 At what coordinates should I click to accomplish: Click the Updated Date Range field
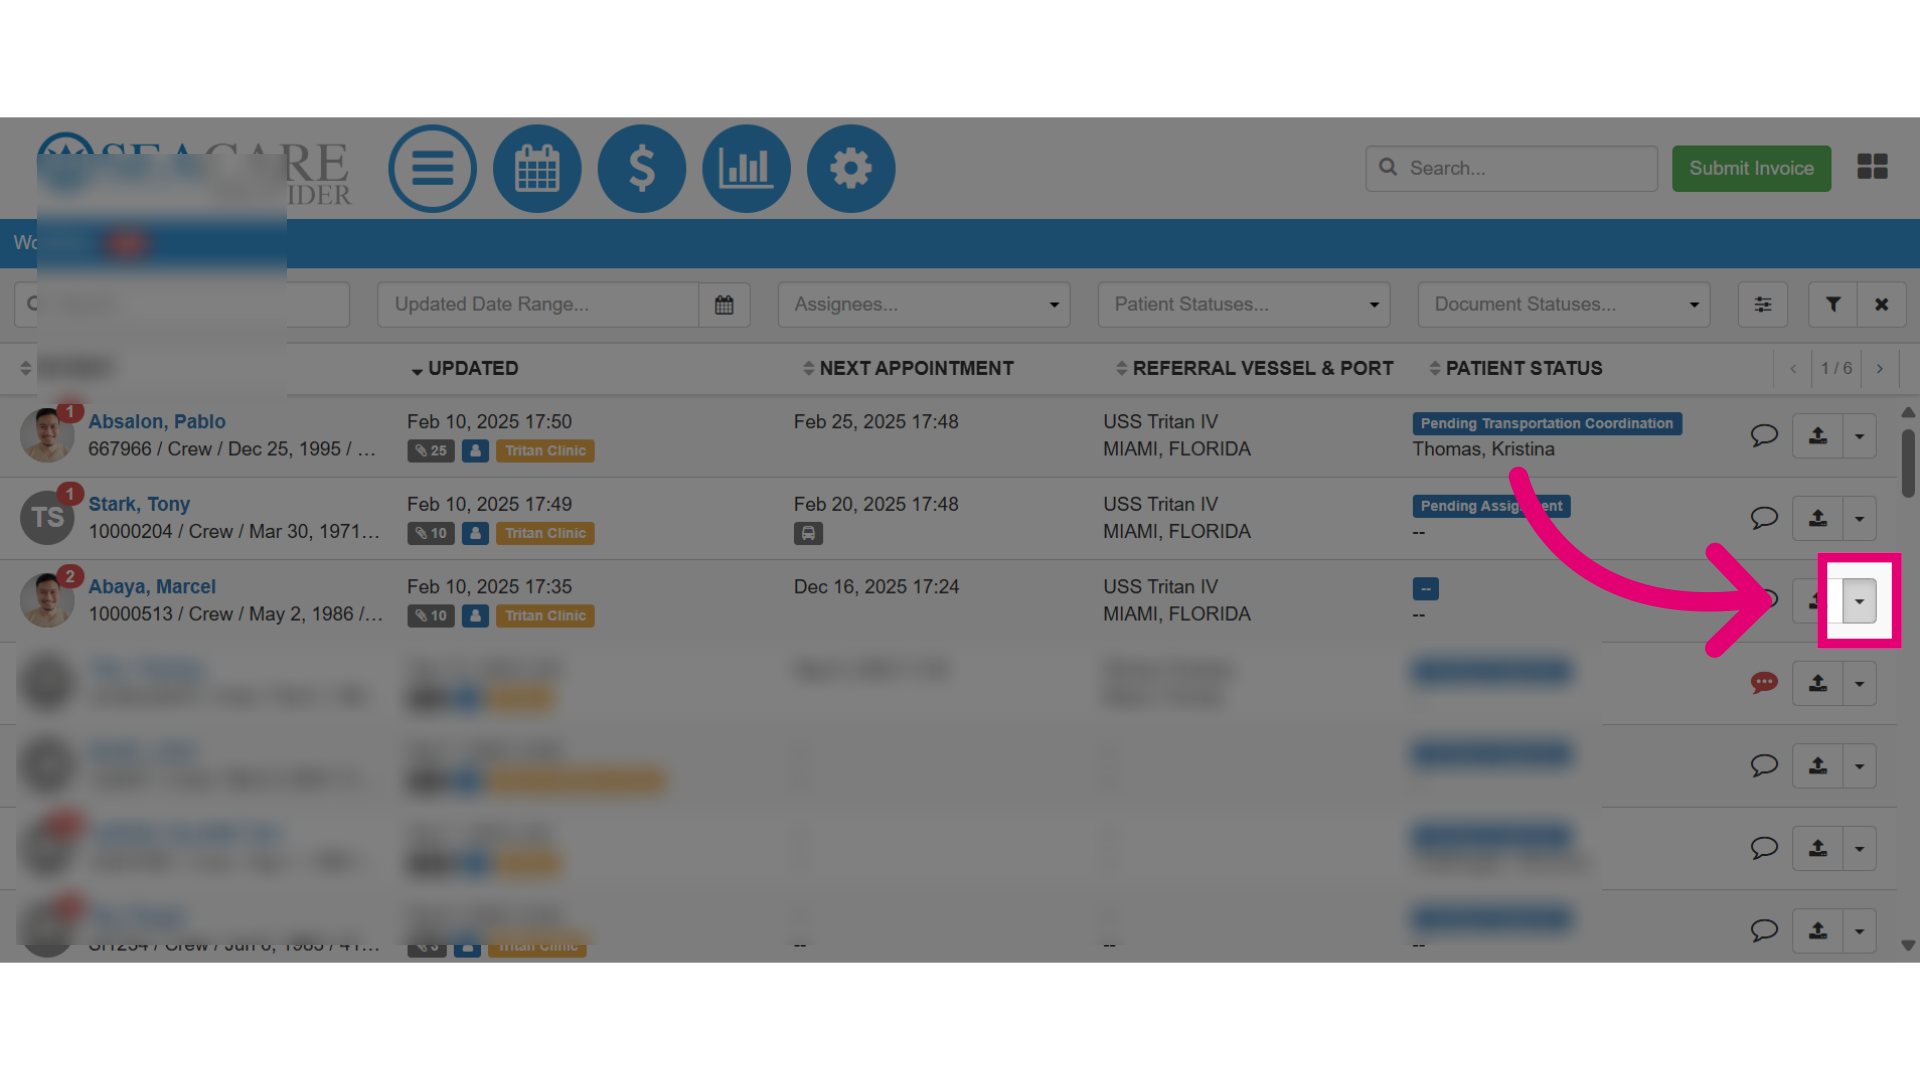pos(538,304)
